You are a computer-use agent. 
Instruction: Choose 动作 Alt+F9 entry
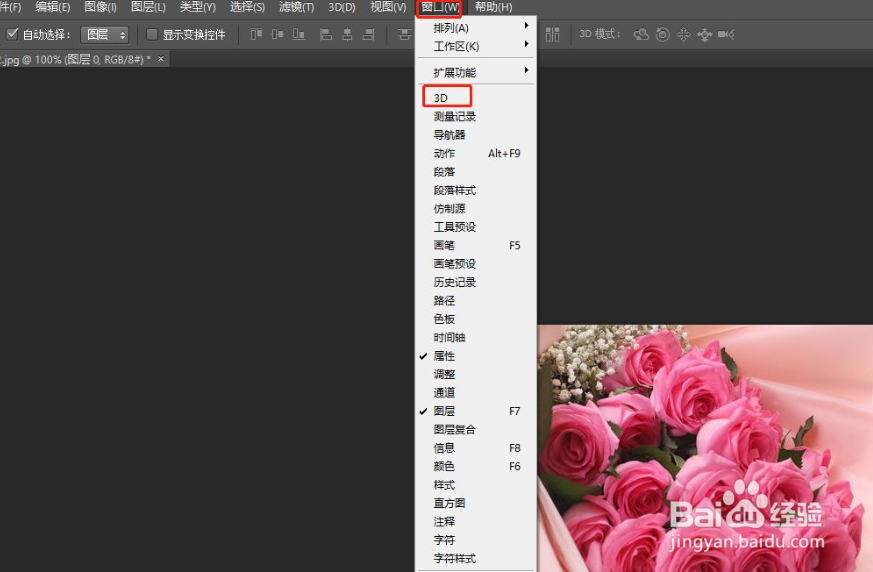coord(476,153)
